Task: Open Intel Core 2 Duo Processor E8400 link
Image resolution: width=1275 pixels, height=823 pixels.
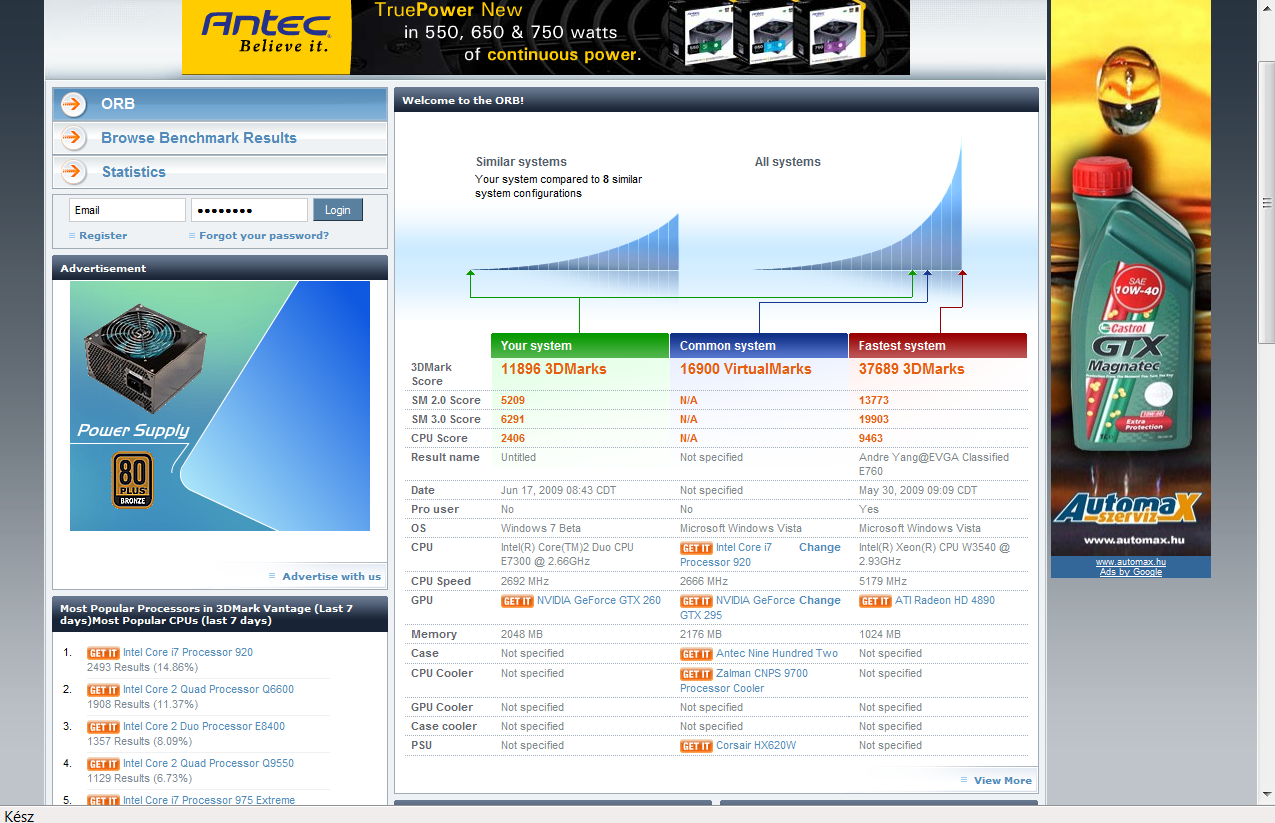Action: (204, 726)
